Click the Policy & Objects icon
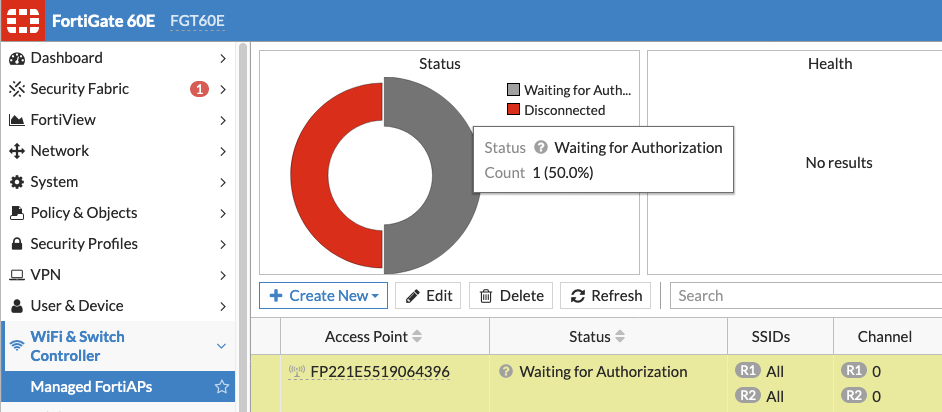 (x=17, y=213)
